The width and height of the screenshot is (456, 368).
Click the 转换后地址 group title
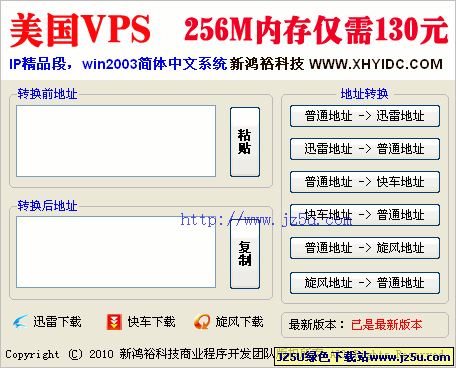coord(47,206)
